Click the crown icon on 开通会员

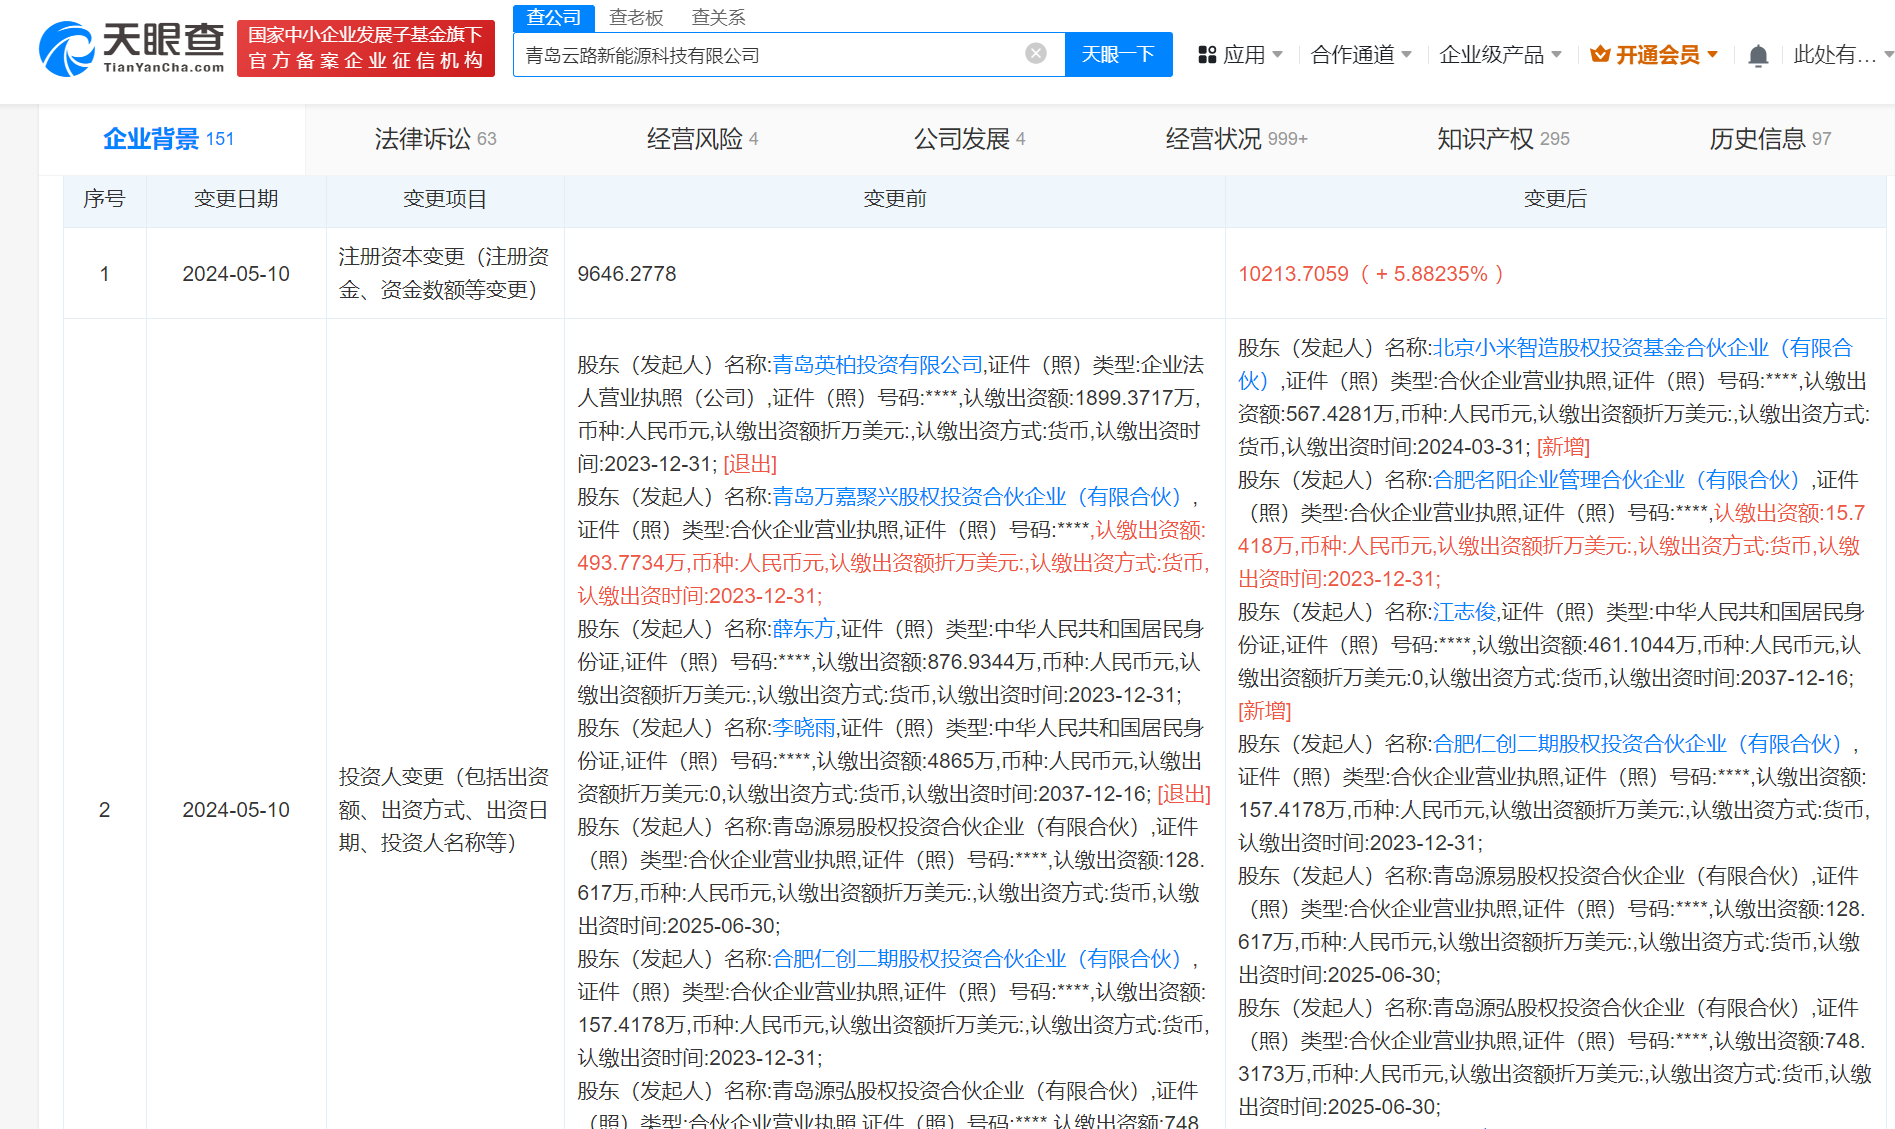(x=1599, y=54)
